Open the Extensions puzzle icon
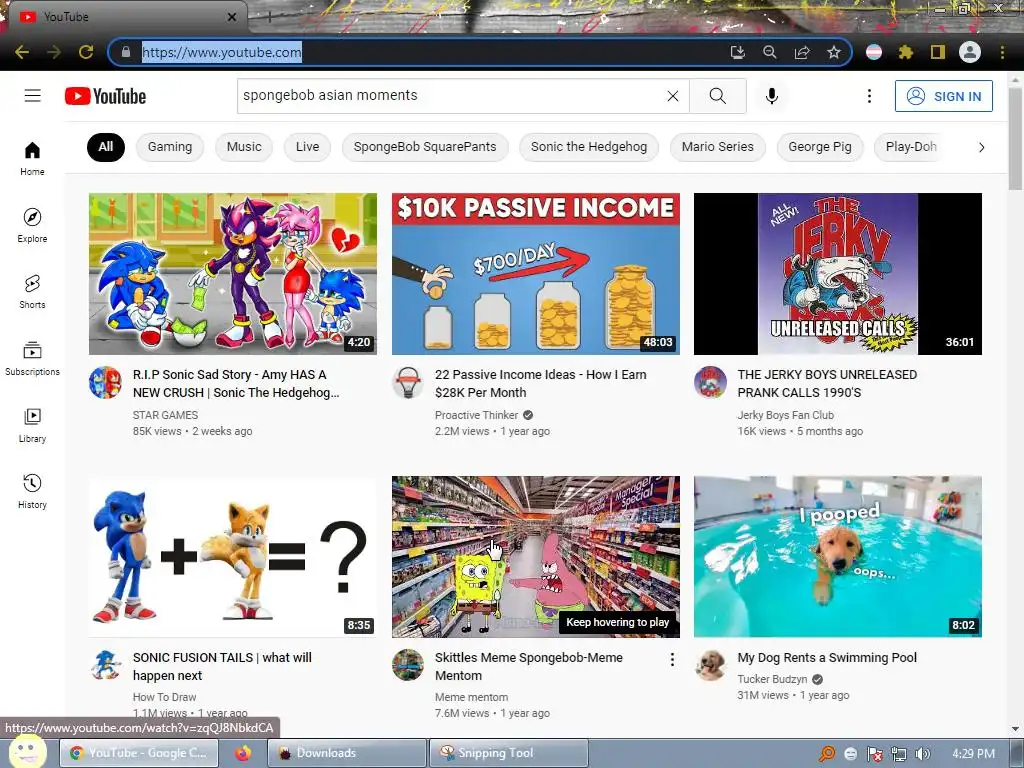Image resolution: width=1024 pixels, height=768 pixels. click(905, 52)
